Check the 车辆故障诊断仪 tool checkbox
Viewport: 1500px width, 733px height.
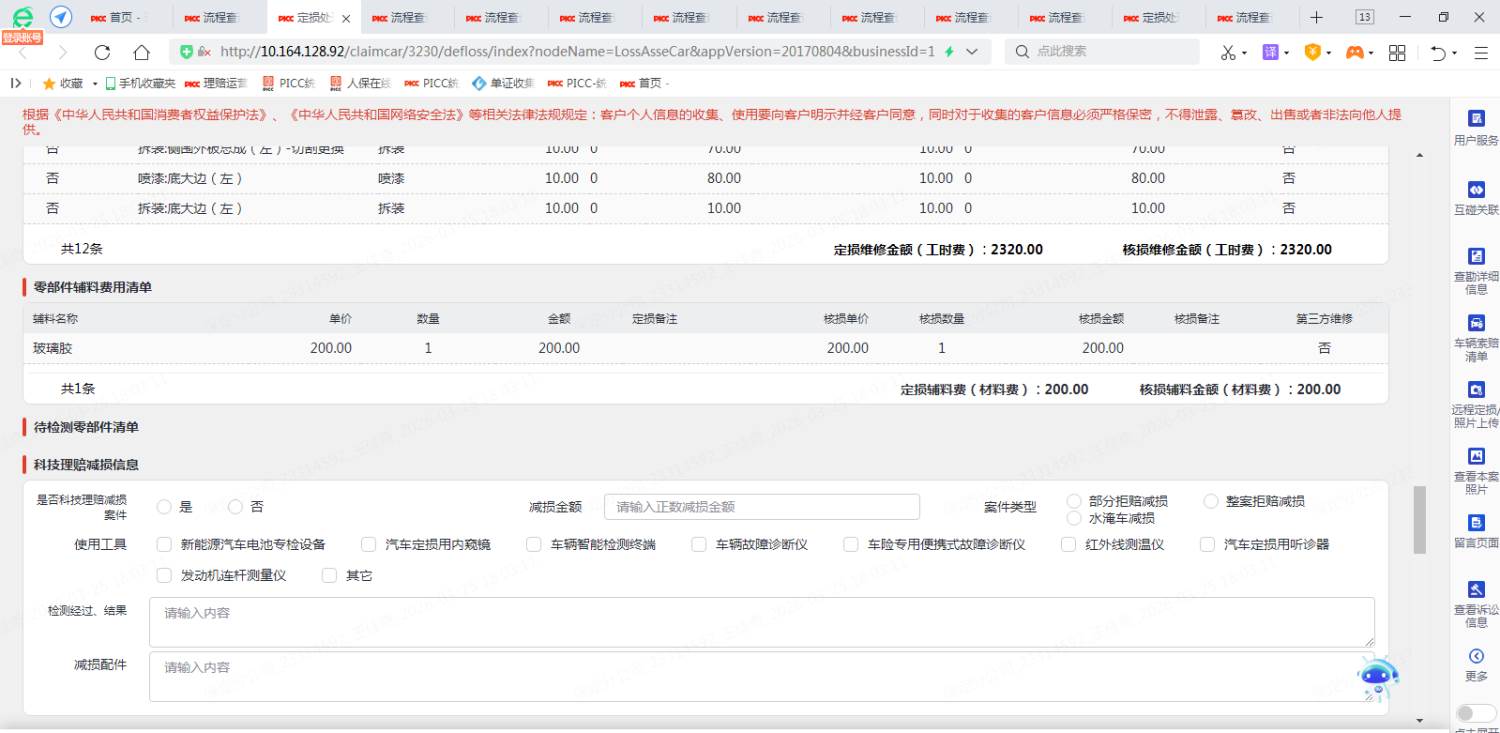click(699, 545)
